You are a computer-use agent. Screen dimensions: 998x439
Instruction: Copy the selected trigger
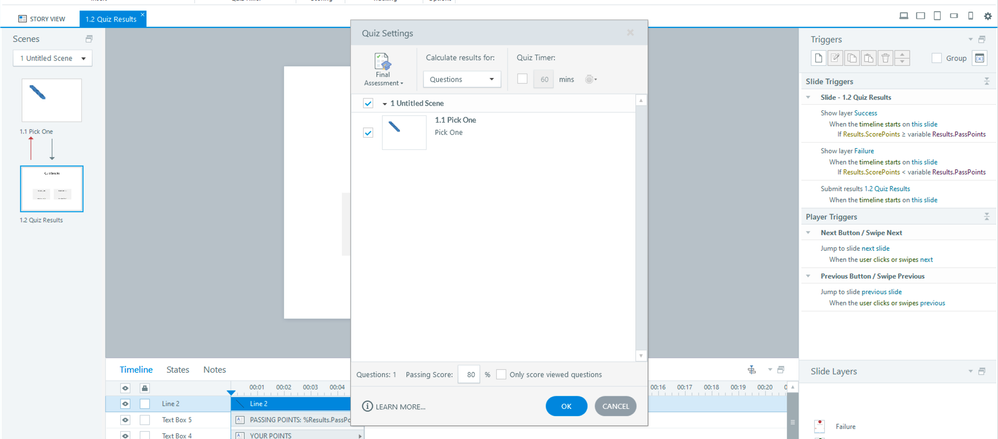point(852,58)
